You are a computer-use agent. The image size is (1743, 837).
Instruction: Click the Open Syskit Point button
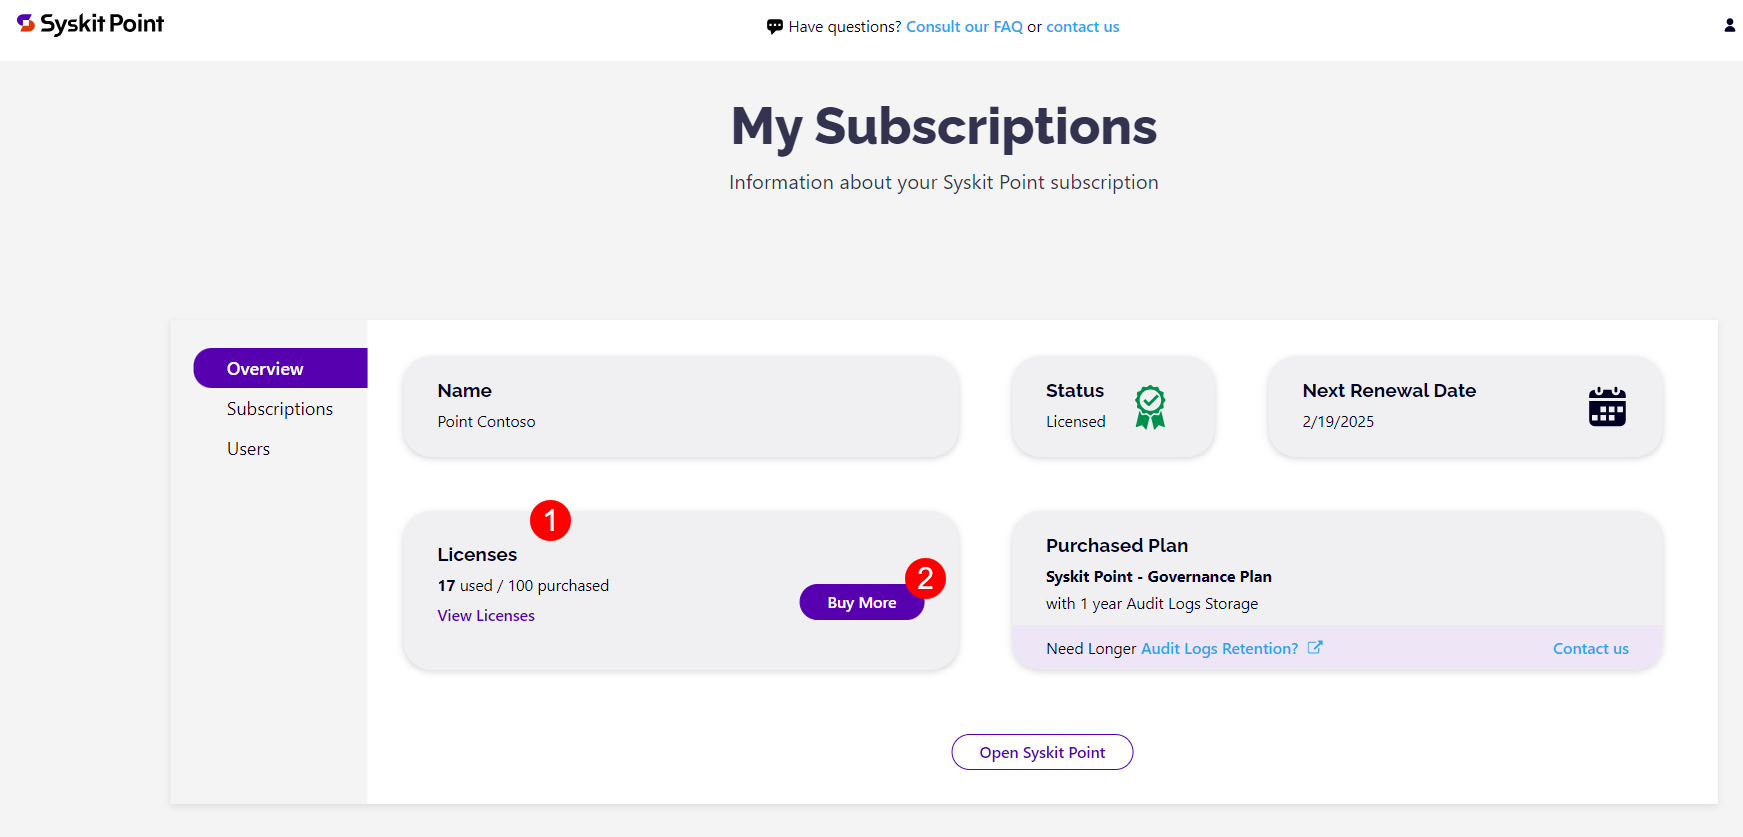click(x=1042, y=751)
